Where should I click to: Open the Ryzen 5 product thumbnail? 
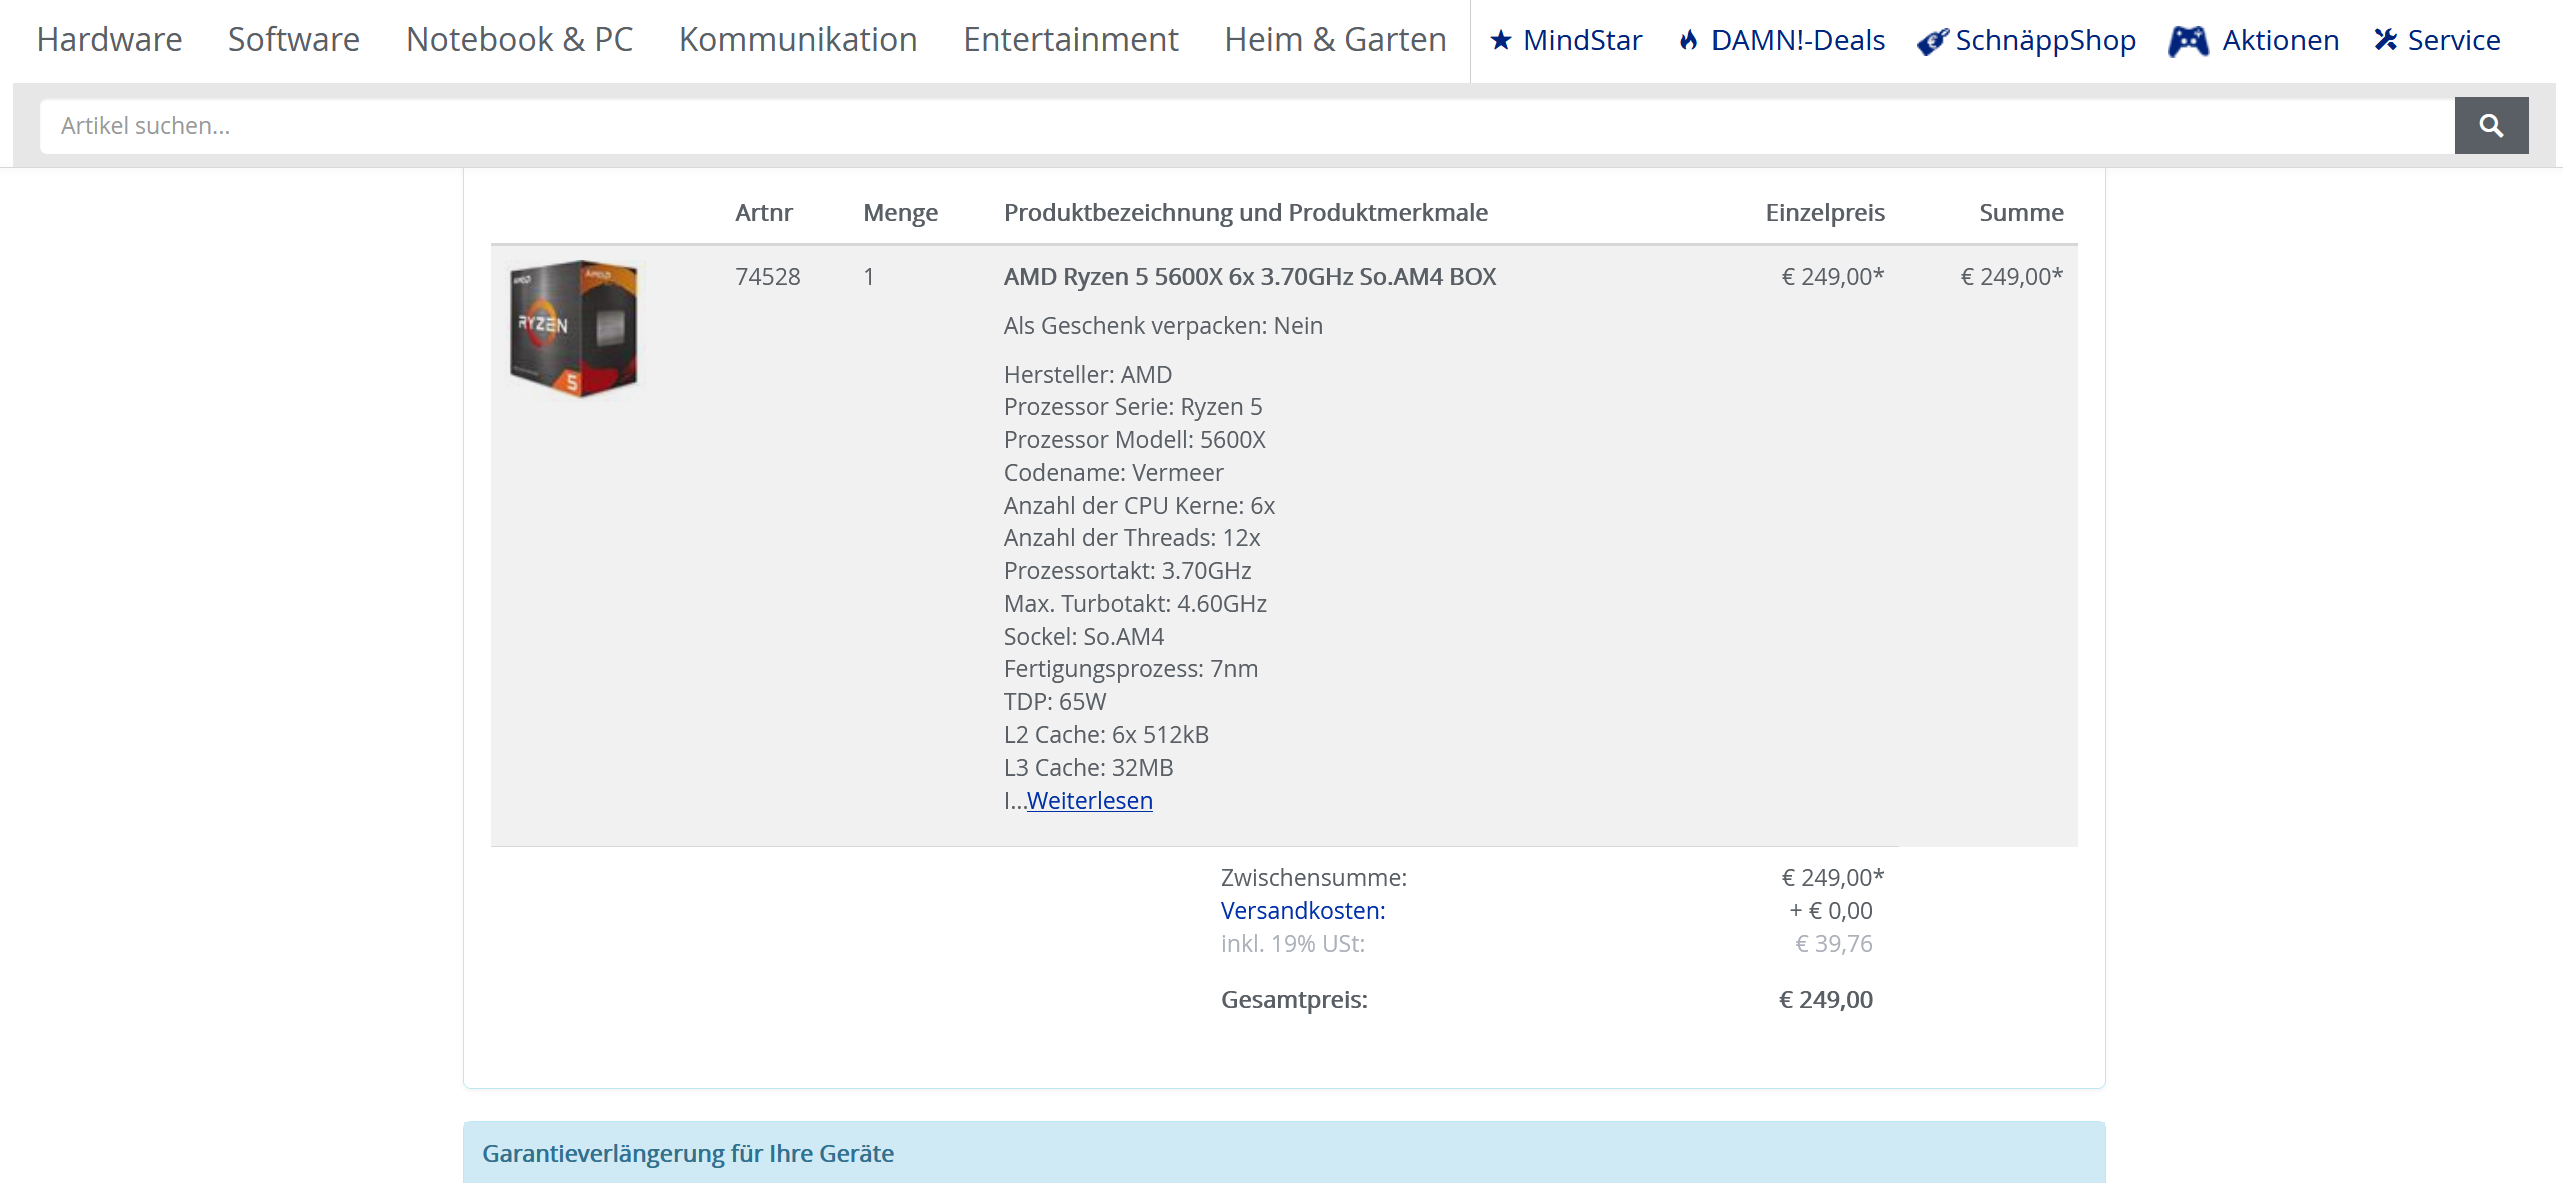[x=574, y=329]
